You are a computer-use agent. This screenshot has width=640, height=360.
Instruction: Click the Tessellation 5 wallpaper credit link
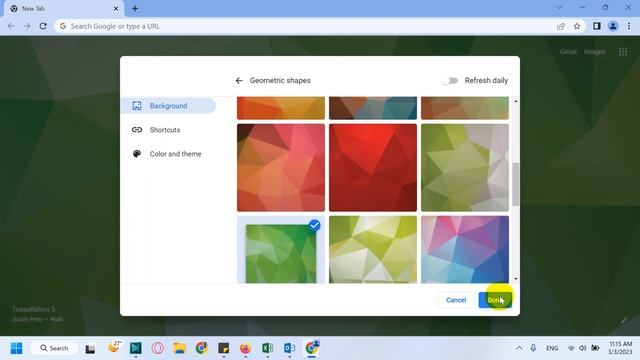33,309
